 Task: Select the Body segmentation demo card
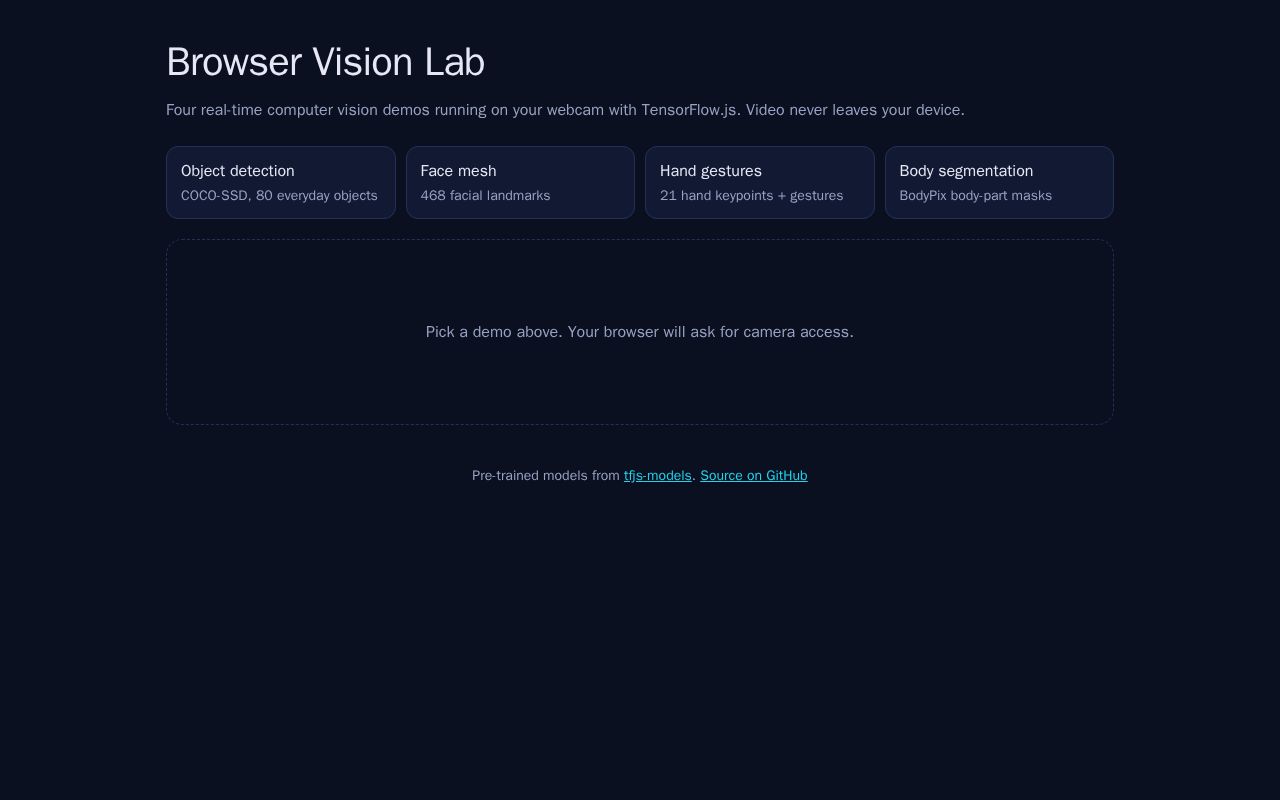click(999, 182)
